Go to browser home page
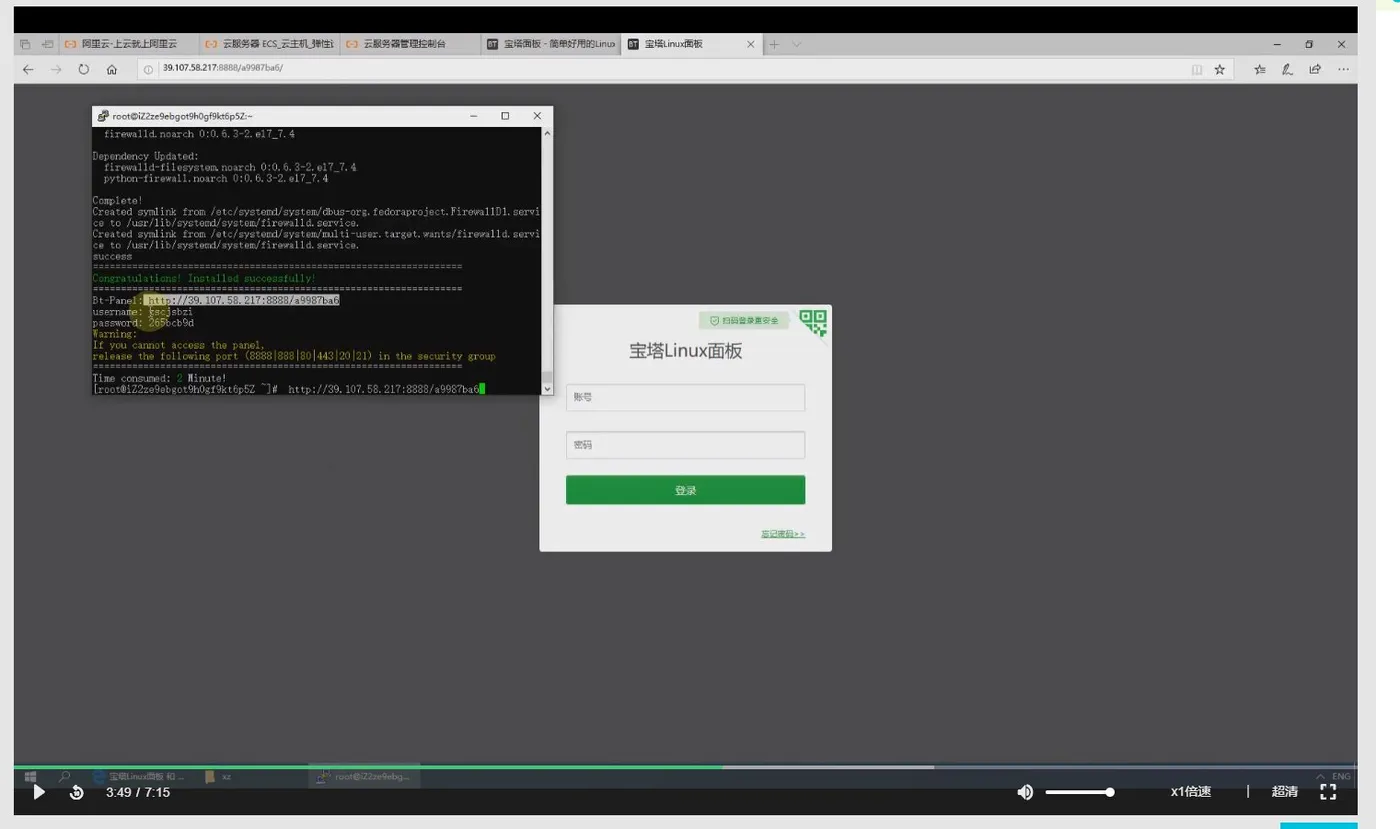Viewport: 1400px width, 829px height. click(x=112, y=69)
